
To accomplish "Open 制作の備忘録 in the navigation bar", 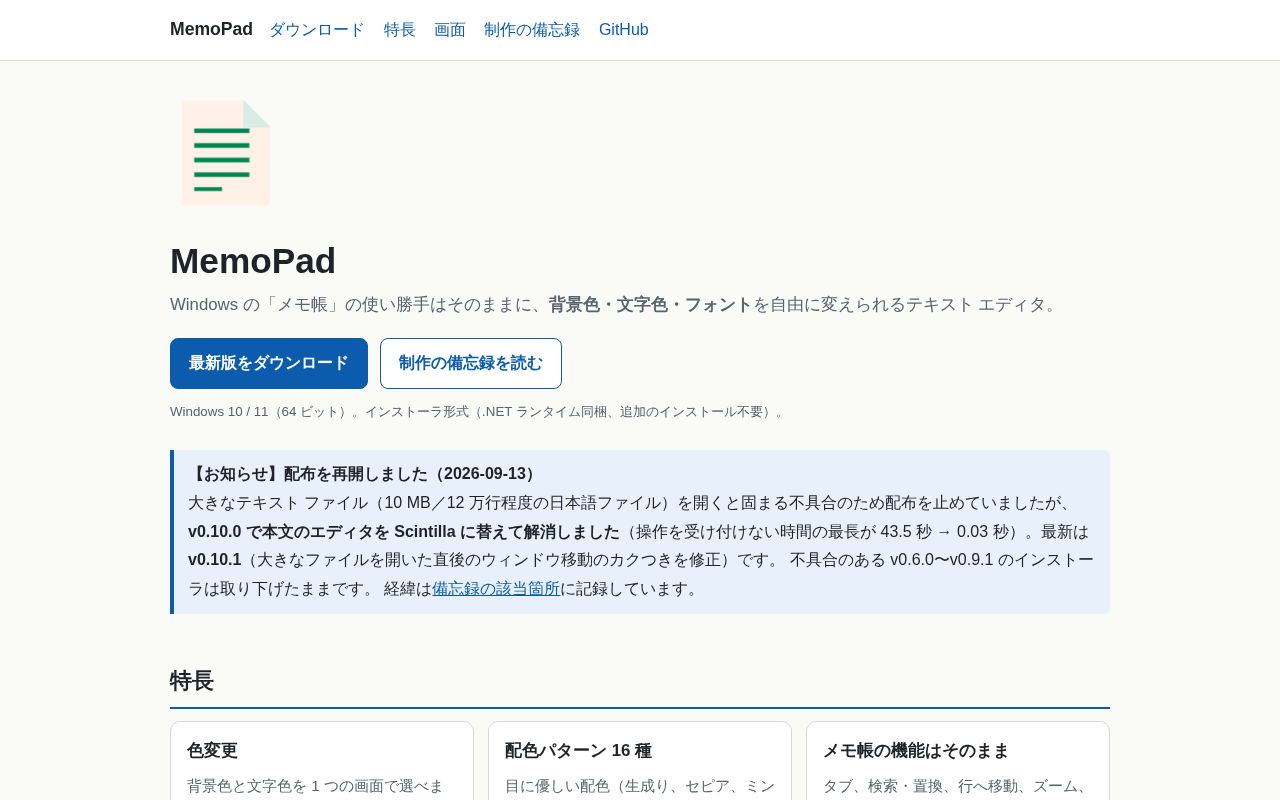I will coord(532,30).
